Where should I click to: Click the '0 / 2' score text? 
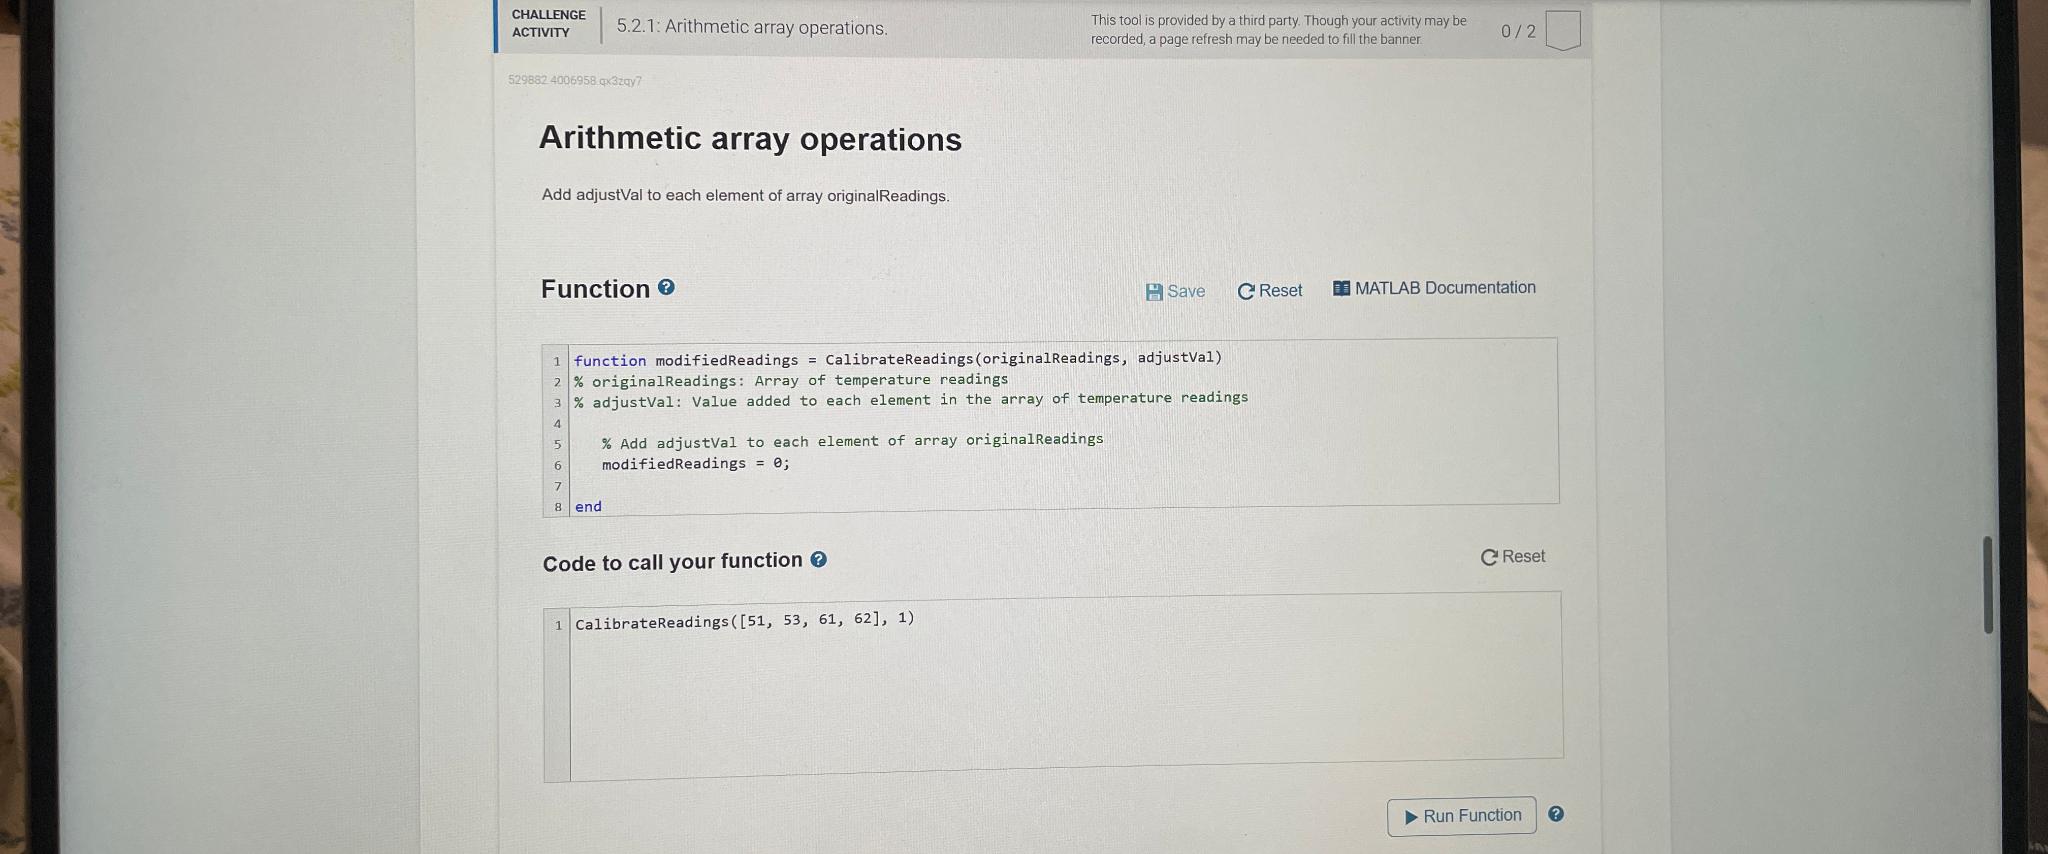(1518, 31)
